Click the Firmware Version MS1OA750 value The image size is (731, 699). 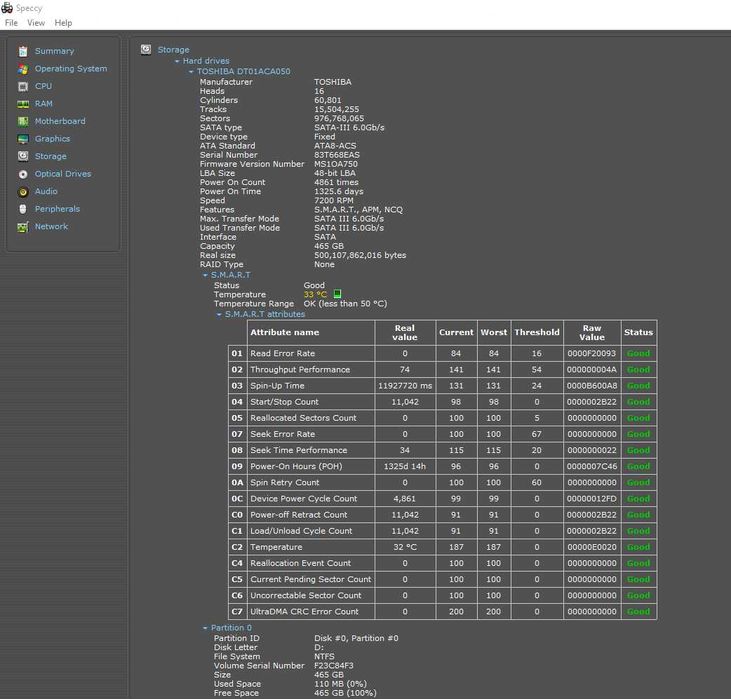point(336,164)
